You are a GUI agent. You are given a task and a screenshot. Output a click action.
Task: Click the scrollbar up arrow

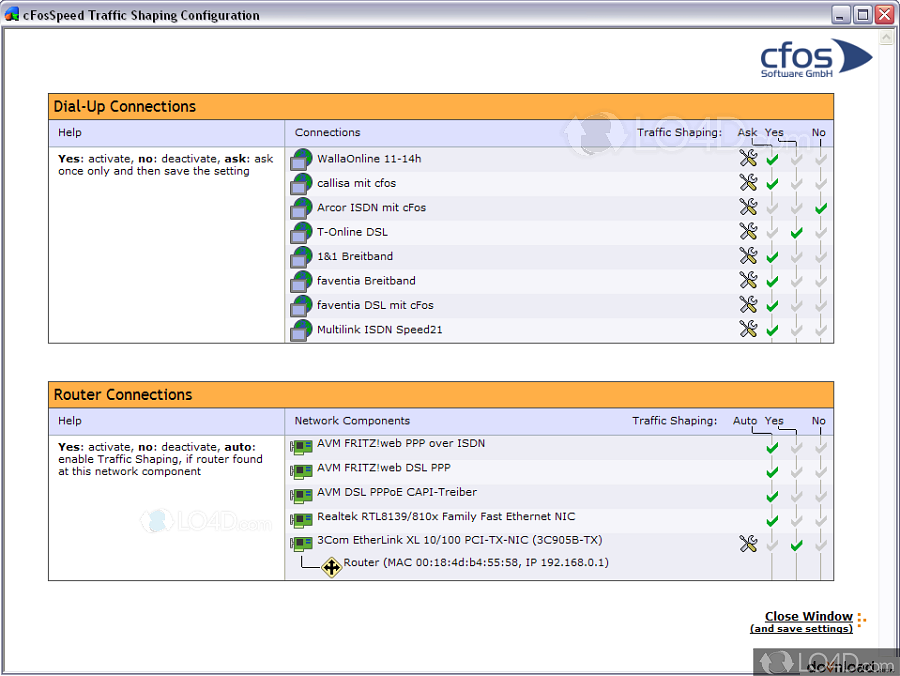[886, 37]
